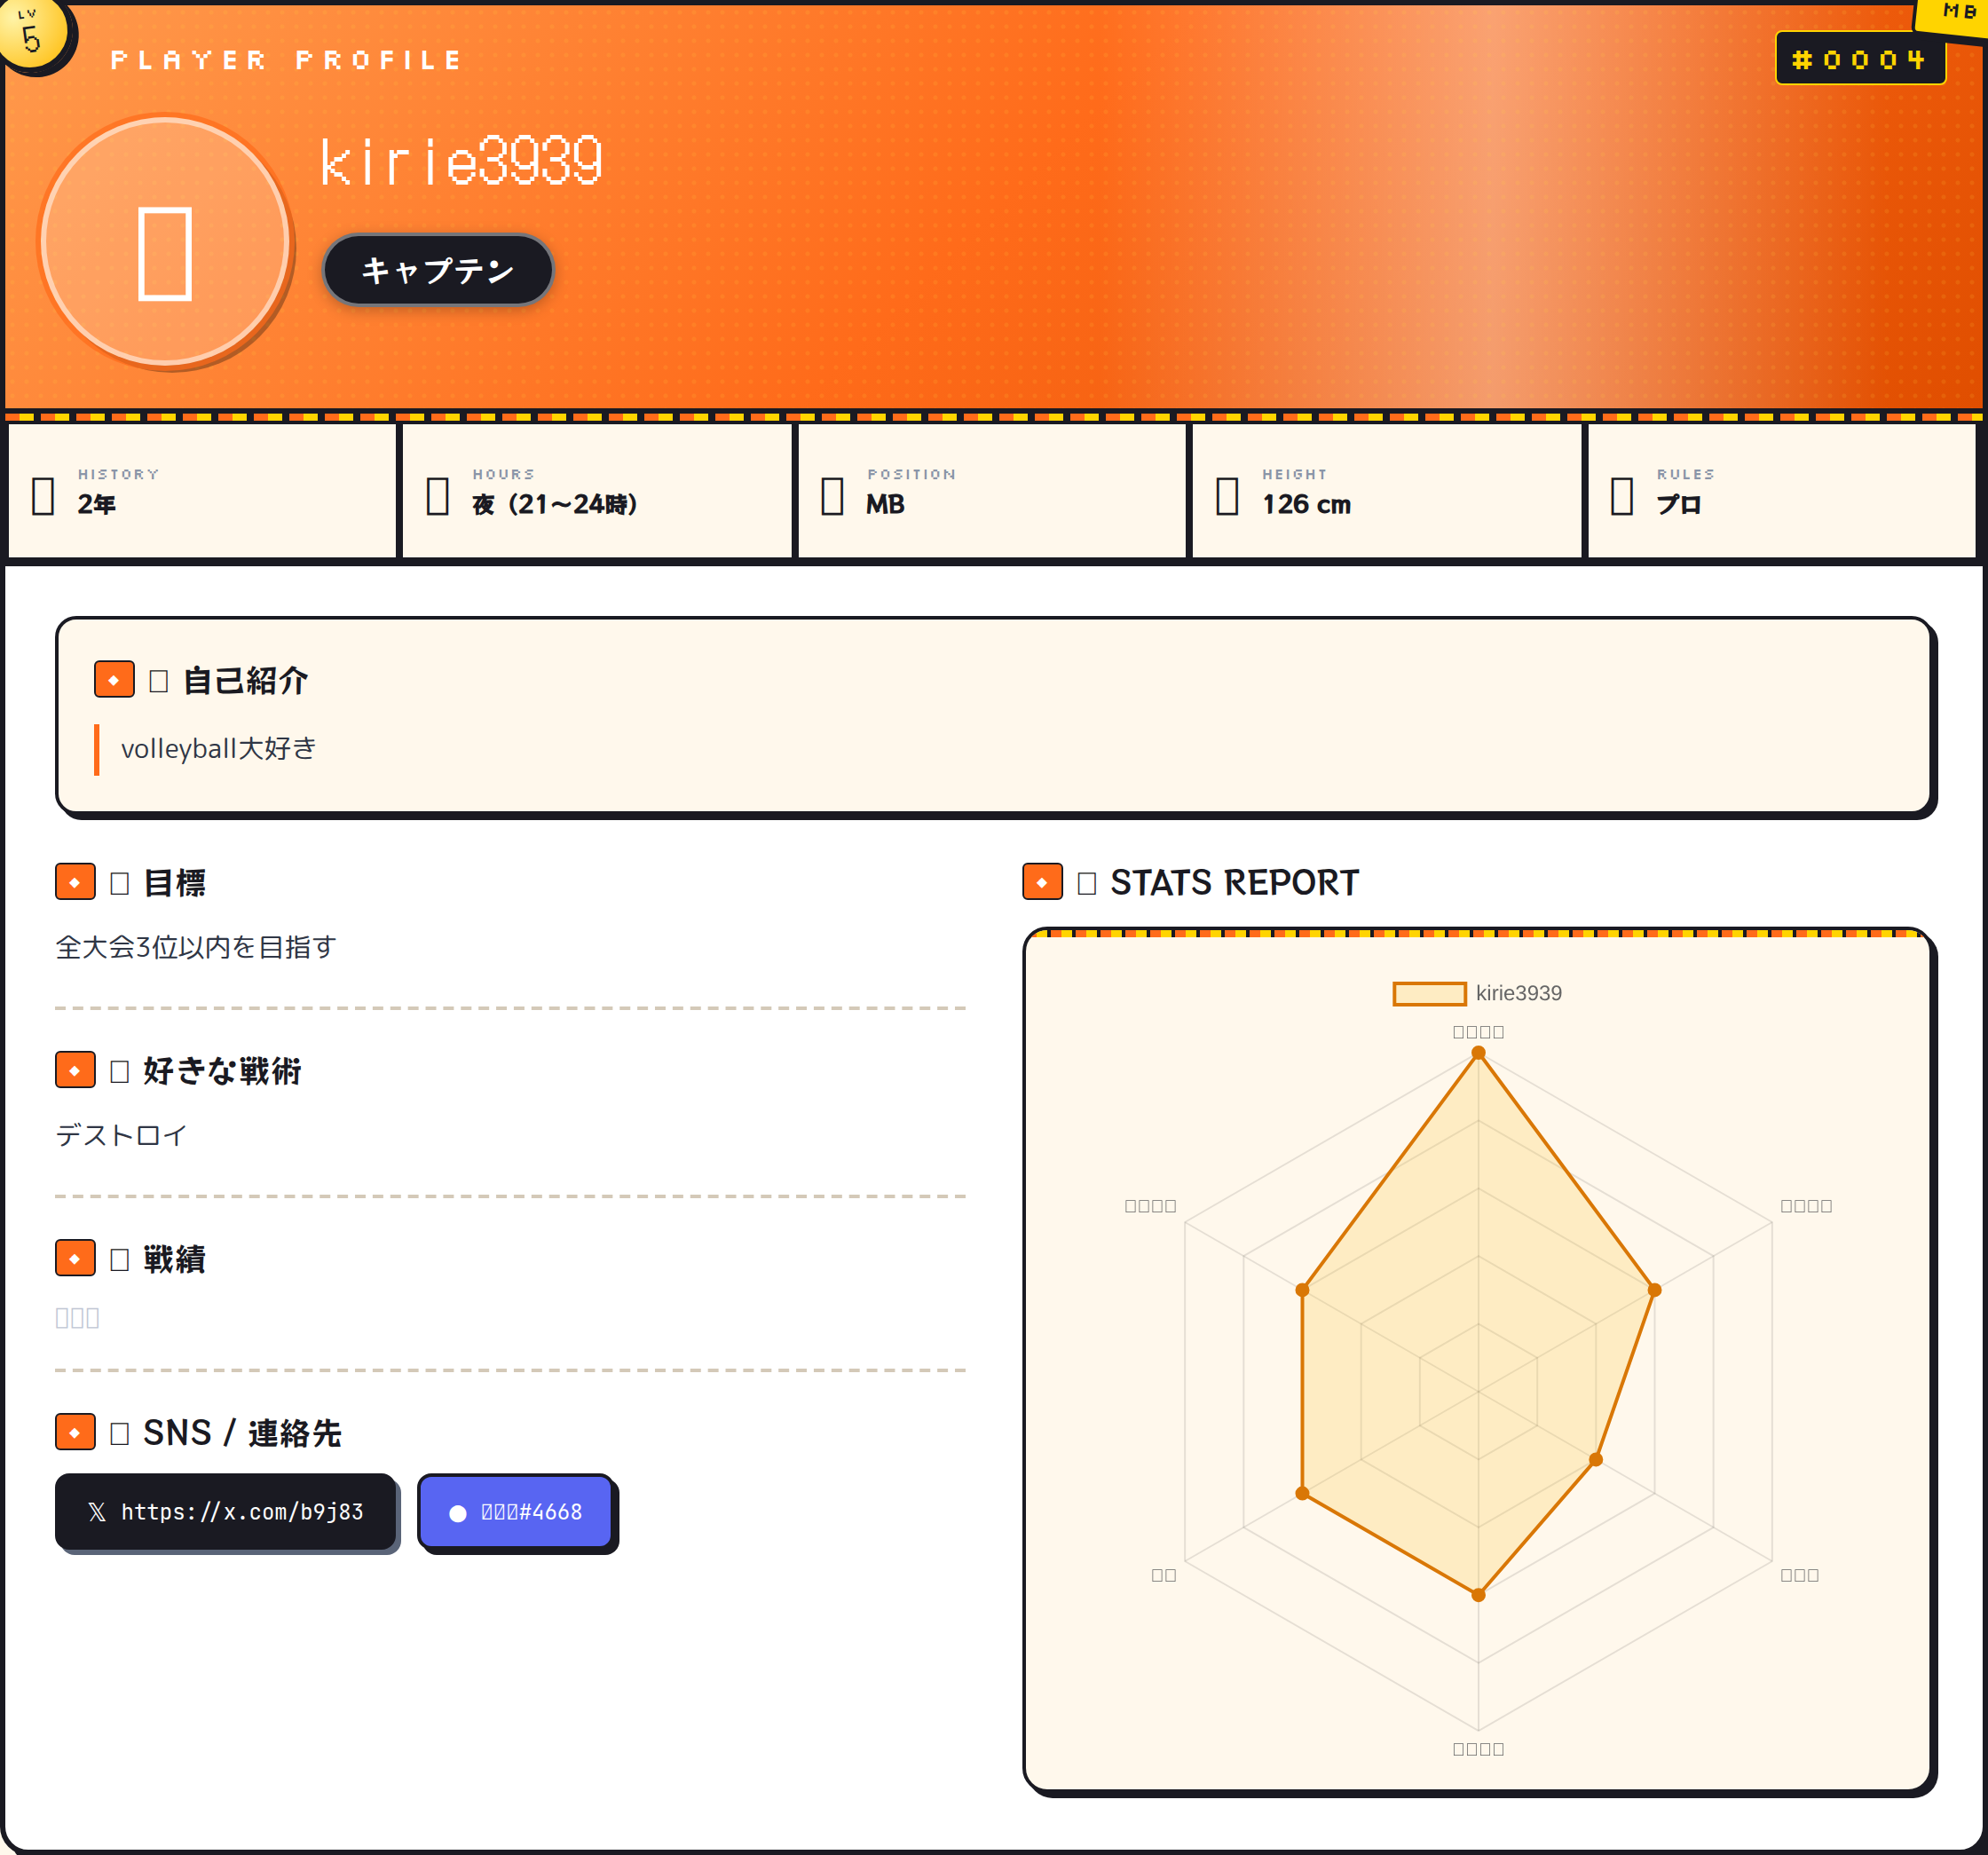Click the orange icon beside 好きな戦術
1988x1855 pixels.
point(75,1070)
